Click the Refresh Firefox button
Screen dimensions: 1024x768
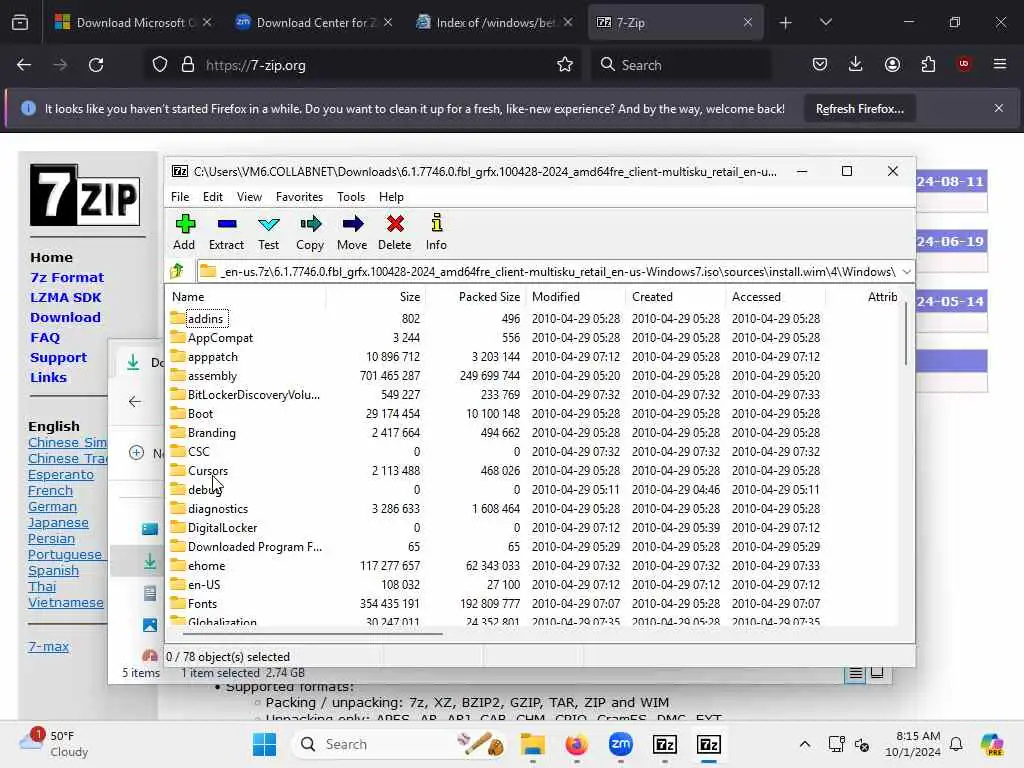[859, 109]
